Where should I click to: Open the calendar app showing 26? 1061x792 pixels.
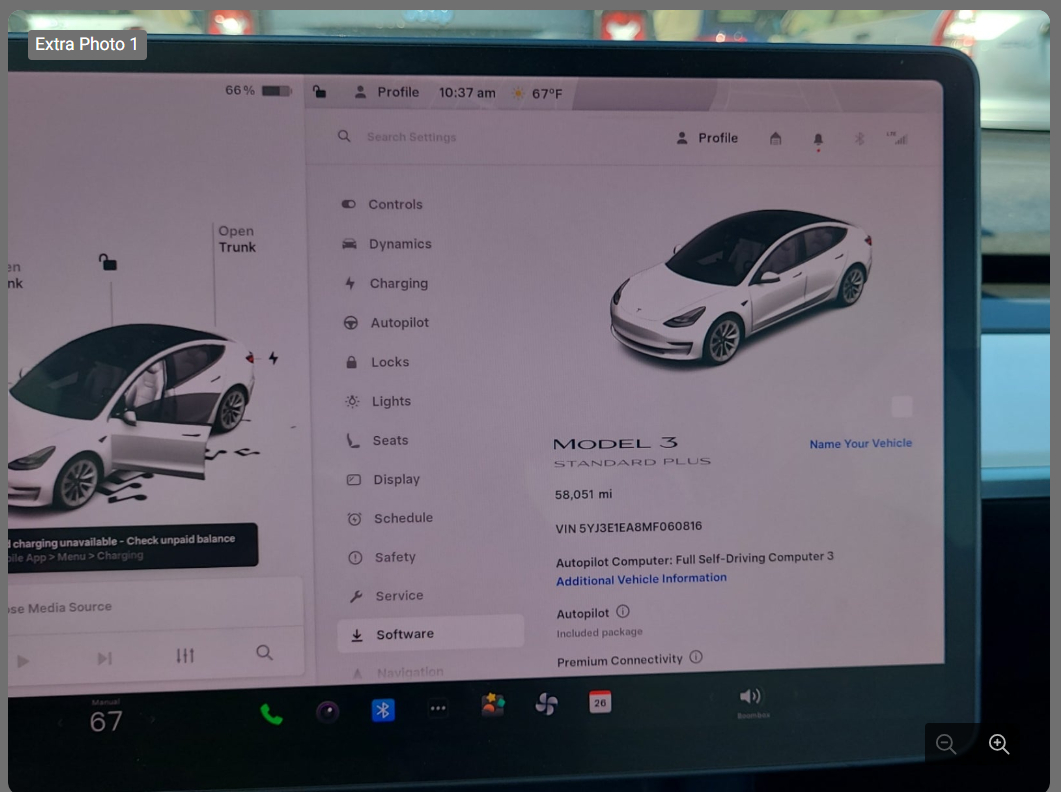[600, 702]
